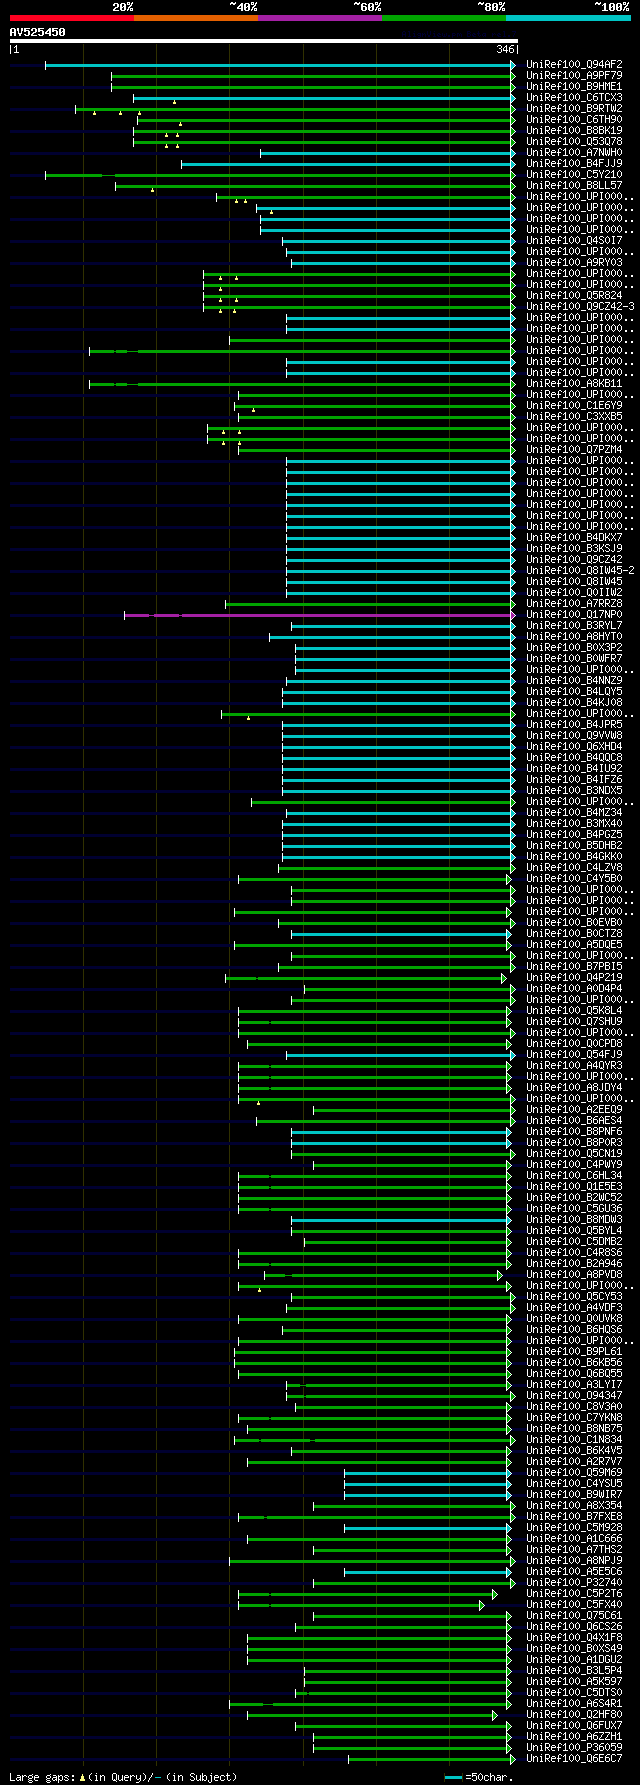Open hit UniRef100_C6TH90
The width and height of the screenshot is (640, 1785).
(574, 120)
